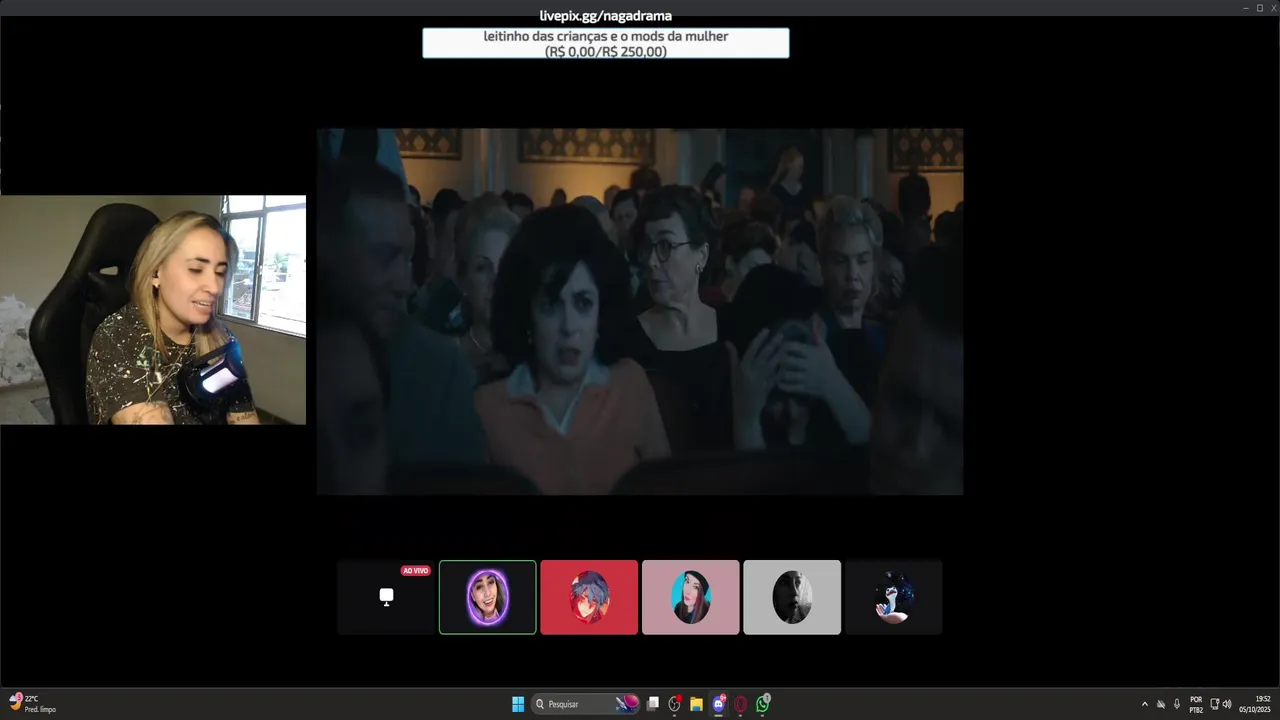The image size is (1280, 720).
Task: Click the Pesquisar search box
Action: click(586, 704)
